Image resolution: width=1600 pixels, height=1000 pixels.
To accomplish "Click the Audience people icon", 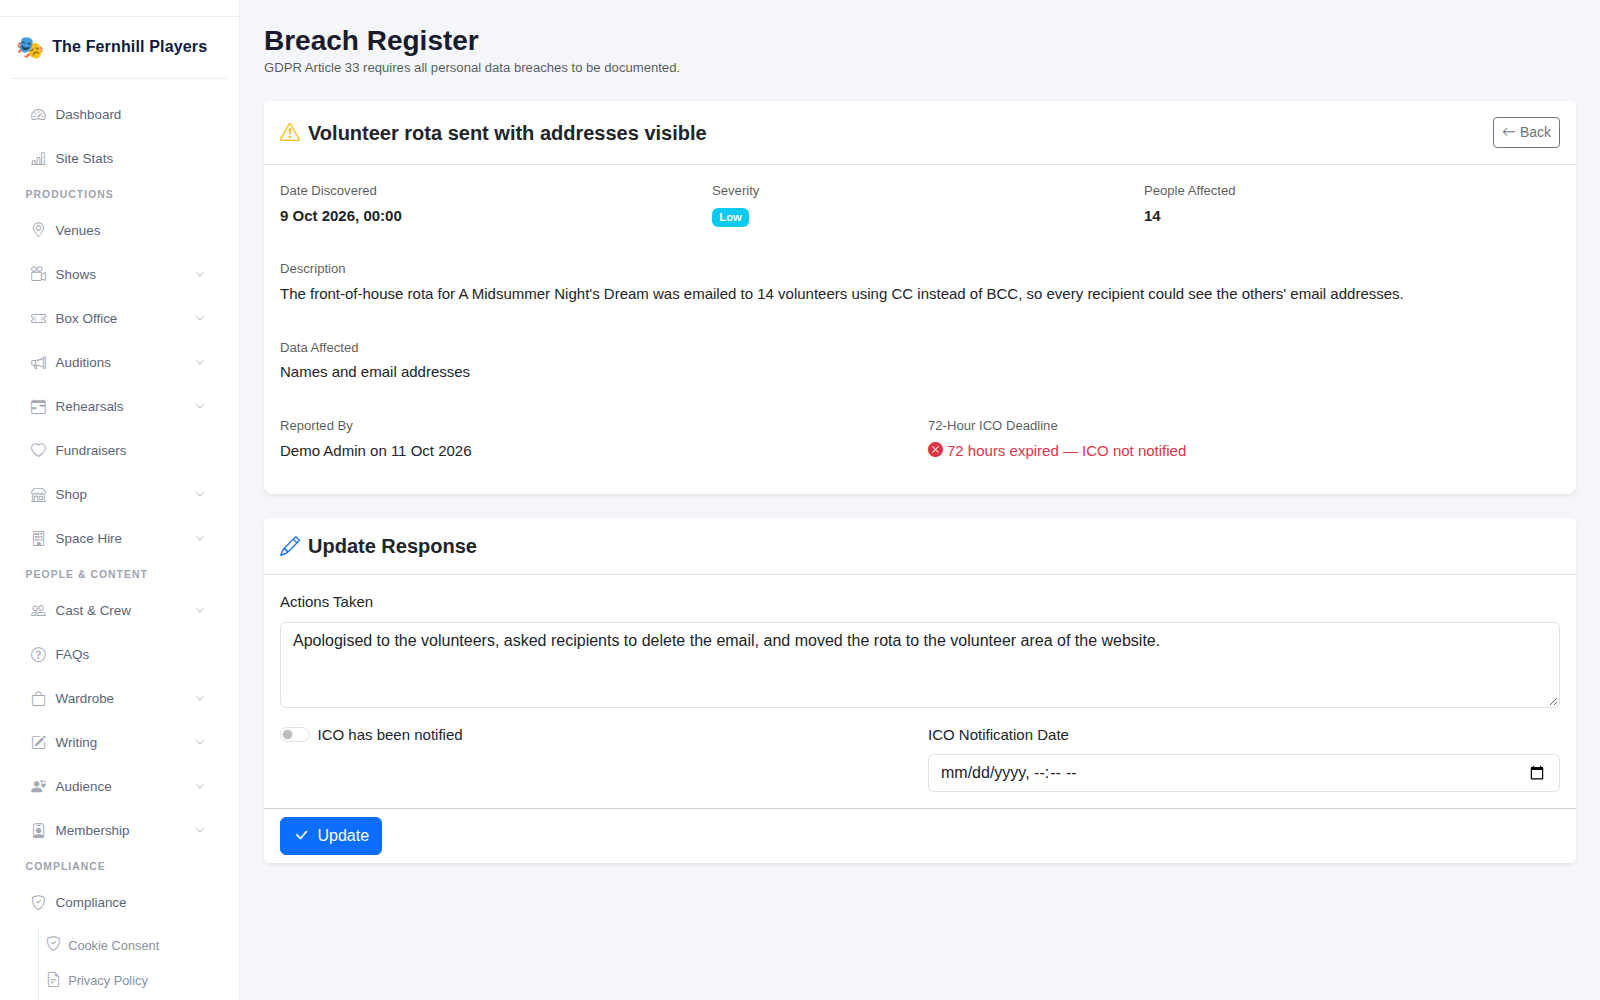I will (x=38, y=786).
